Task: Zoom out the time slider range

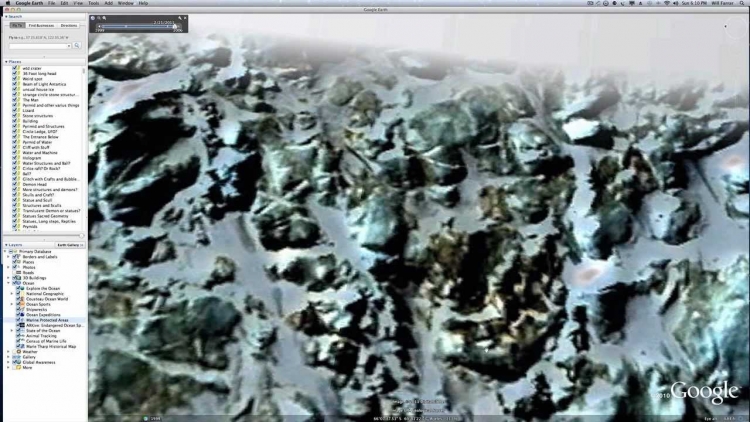Action: 99,18
